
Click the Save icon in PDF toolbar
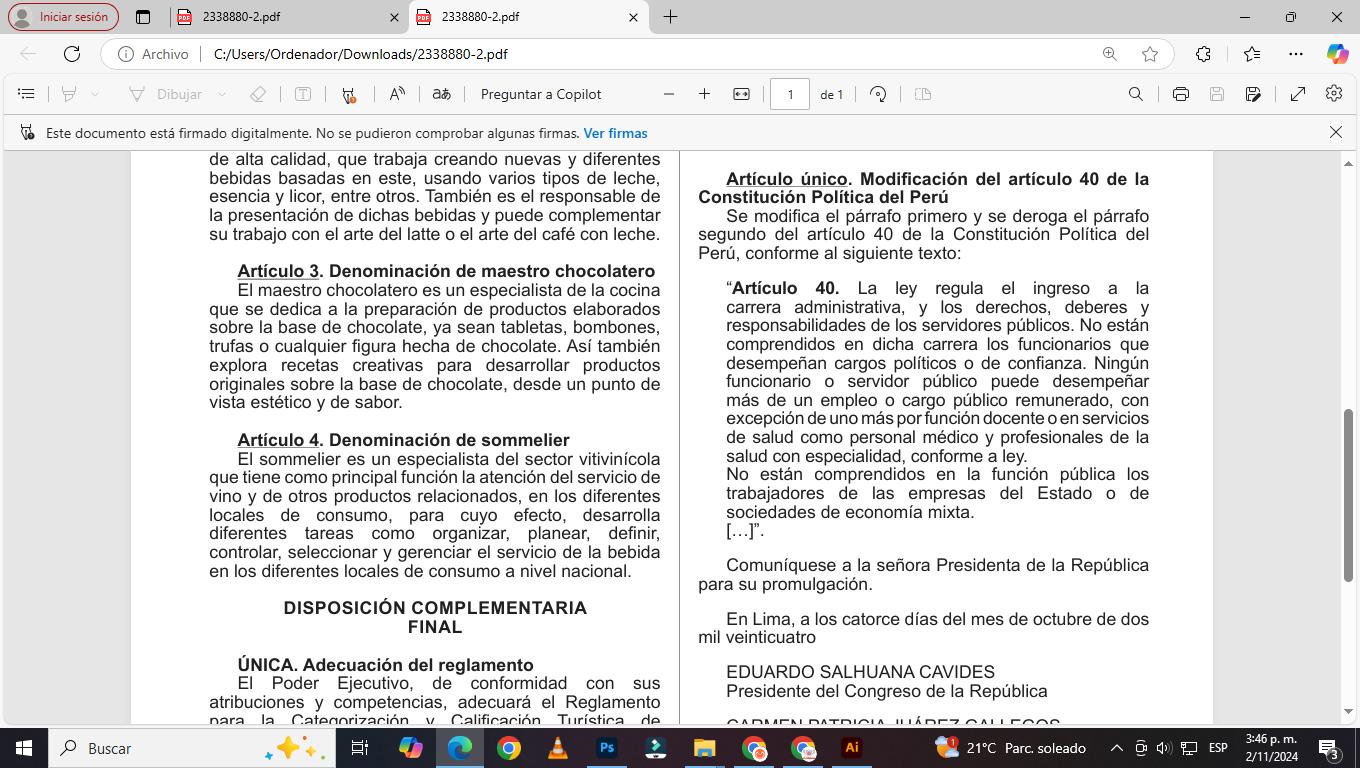tap(1217, 94)
